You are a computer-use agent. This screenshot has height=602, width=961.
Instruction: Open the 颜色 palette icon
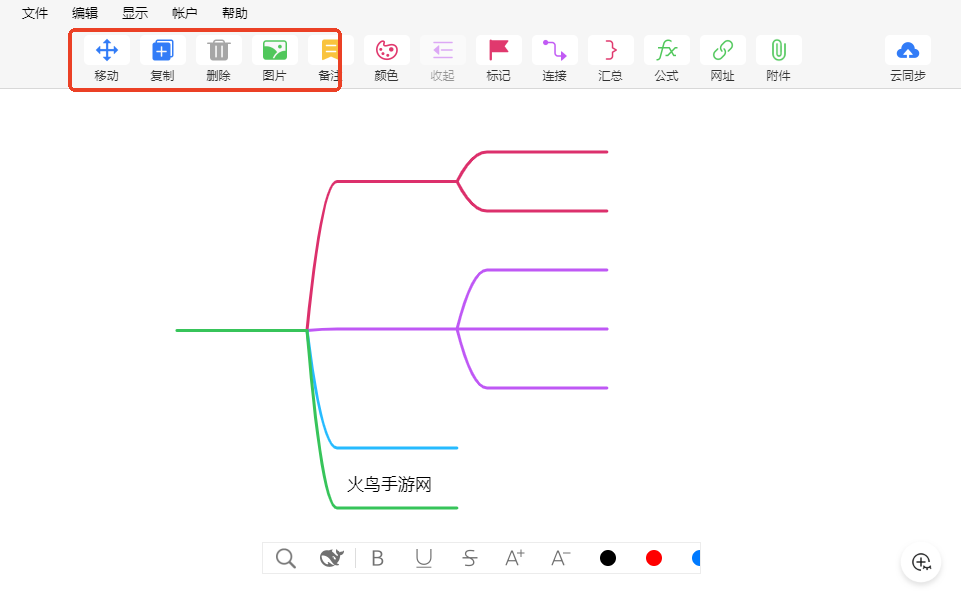coord(387,50)
